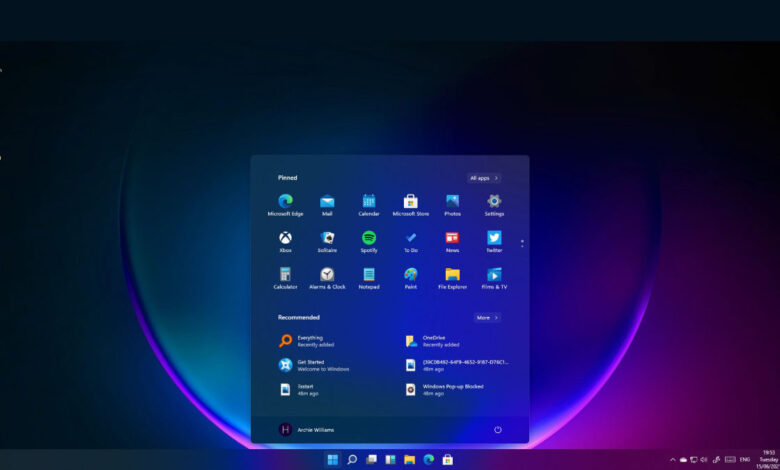Image resolution: width=780 pixels, height=470 pixels.
Task: Open network status tray icon
Action: [x=693, y=460]
